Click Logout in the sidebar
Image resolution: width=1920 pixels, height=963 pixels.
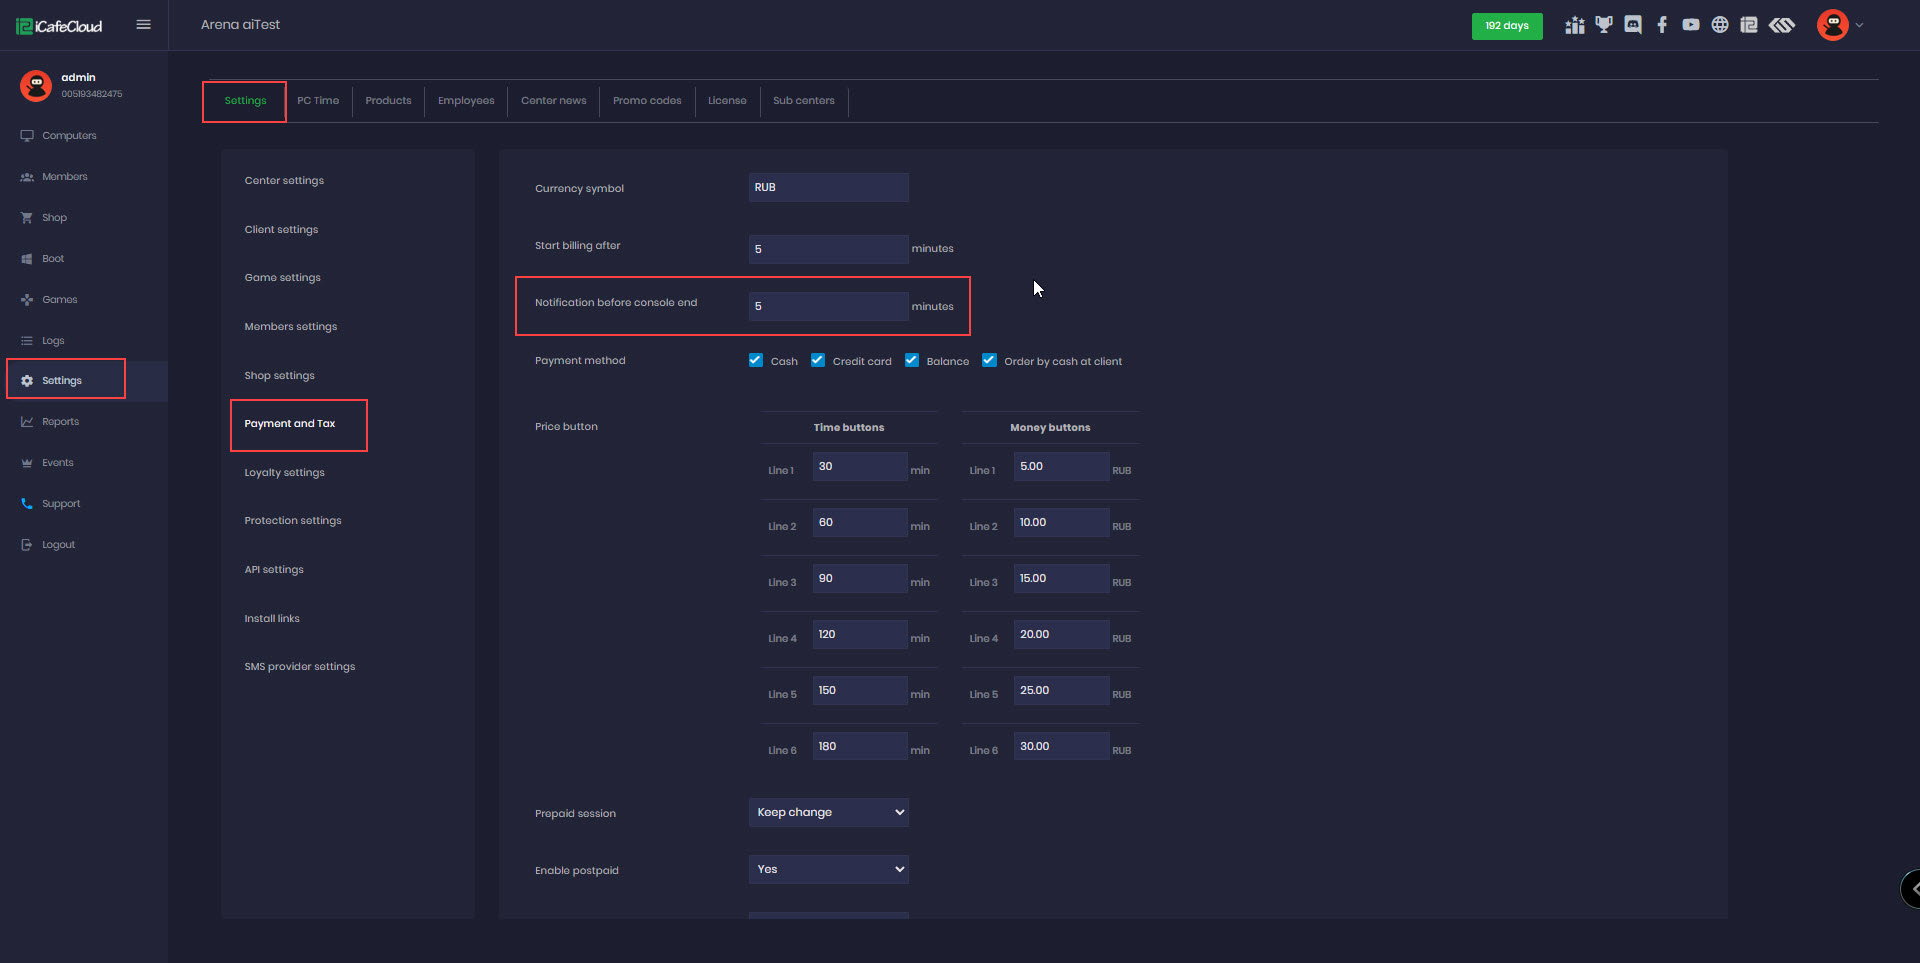(58, 545)
